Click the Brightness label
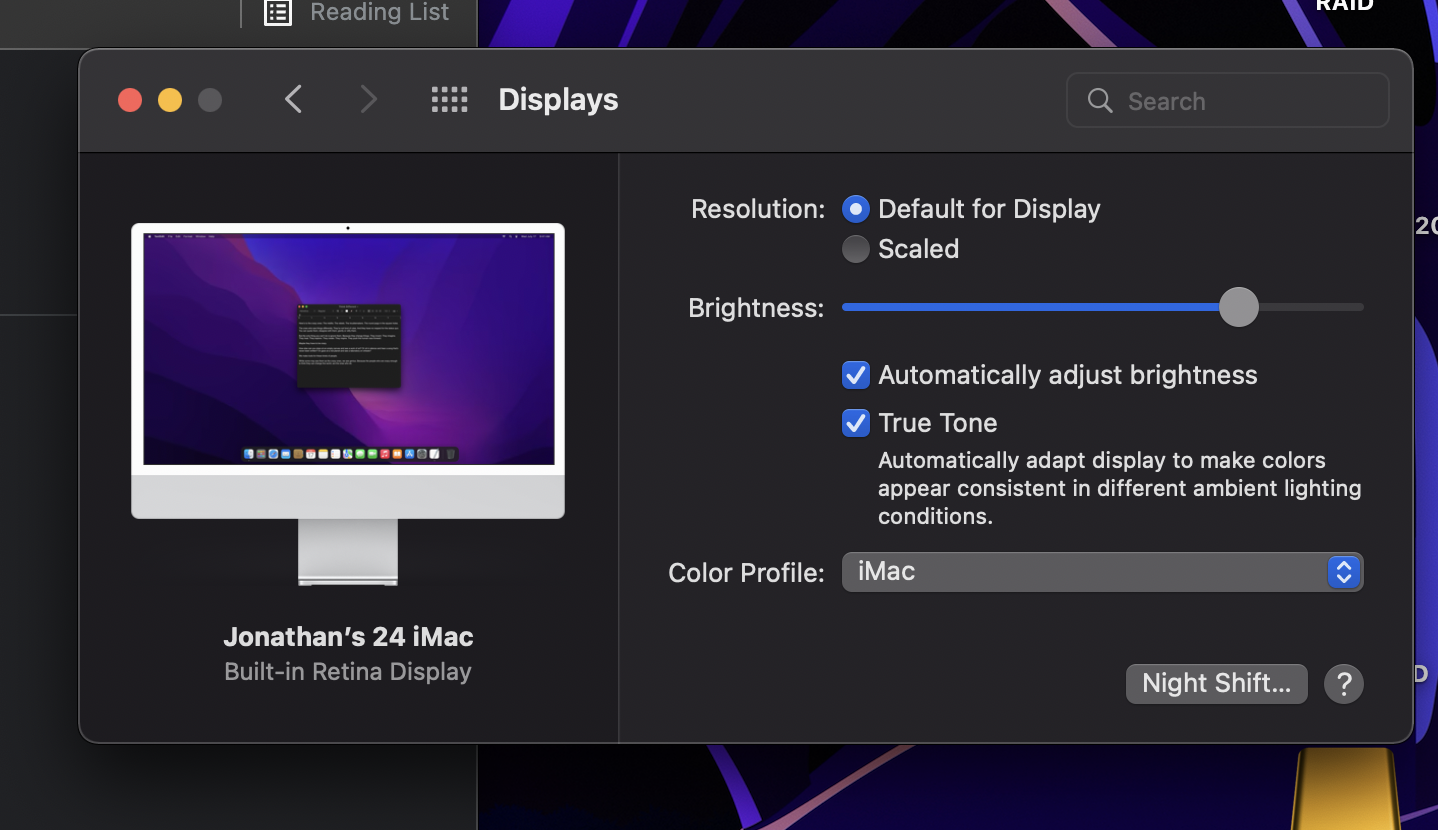Screen dimensions: 1438x830 (756, 308)
